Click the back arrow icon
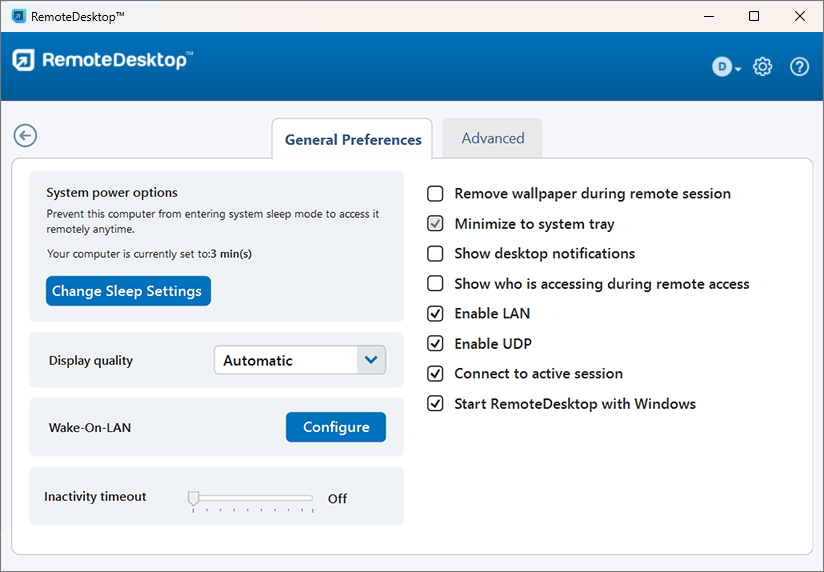The height and width of the screenshot is (572, 824). (25, 136)
